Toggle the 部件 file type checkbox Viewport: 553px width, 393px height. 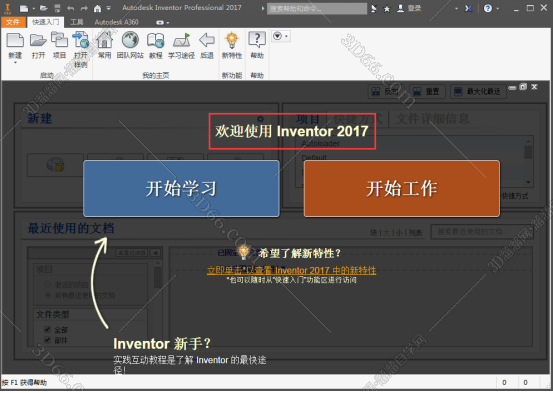pyautogui.click(x=47, y=340)
